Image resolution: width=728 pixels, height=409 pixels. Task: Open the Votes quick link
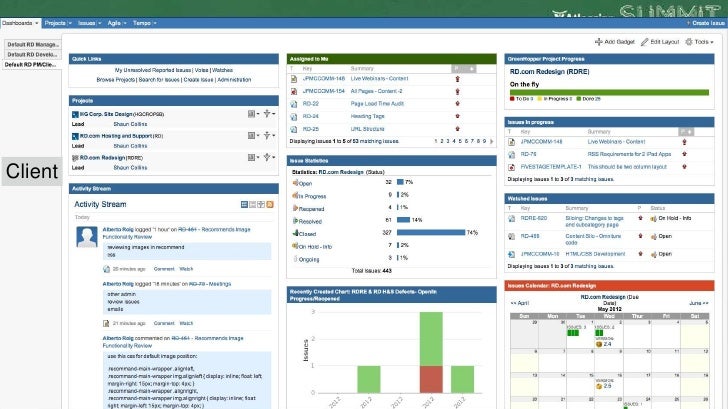pyautogui.click(x=202, y=70)
